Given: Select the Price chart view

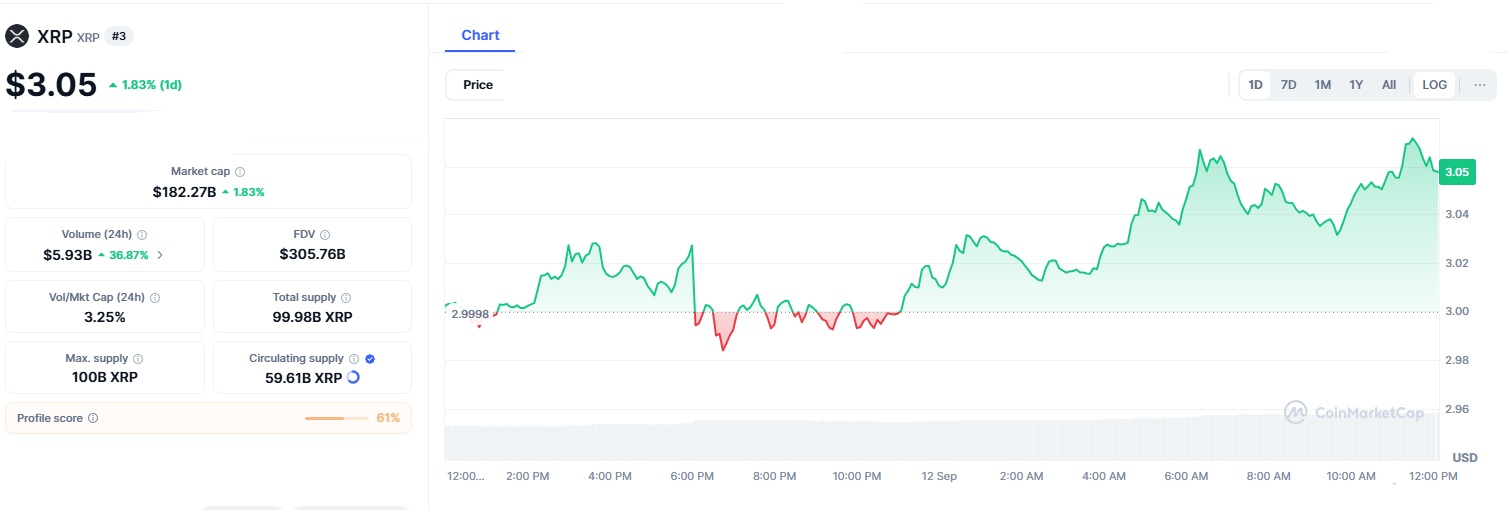Looking at the screenshot, I should coord(478,85).
